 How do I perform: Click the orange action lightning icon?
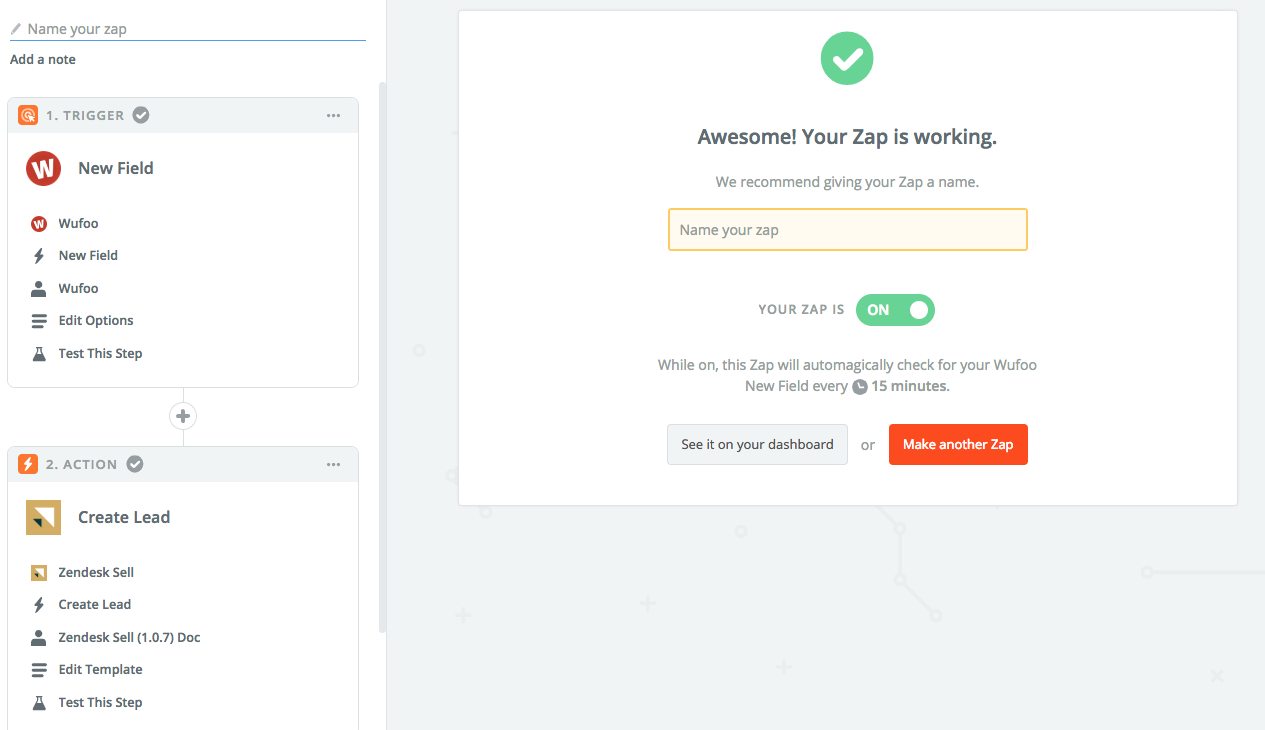point(28,464)
